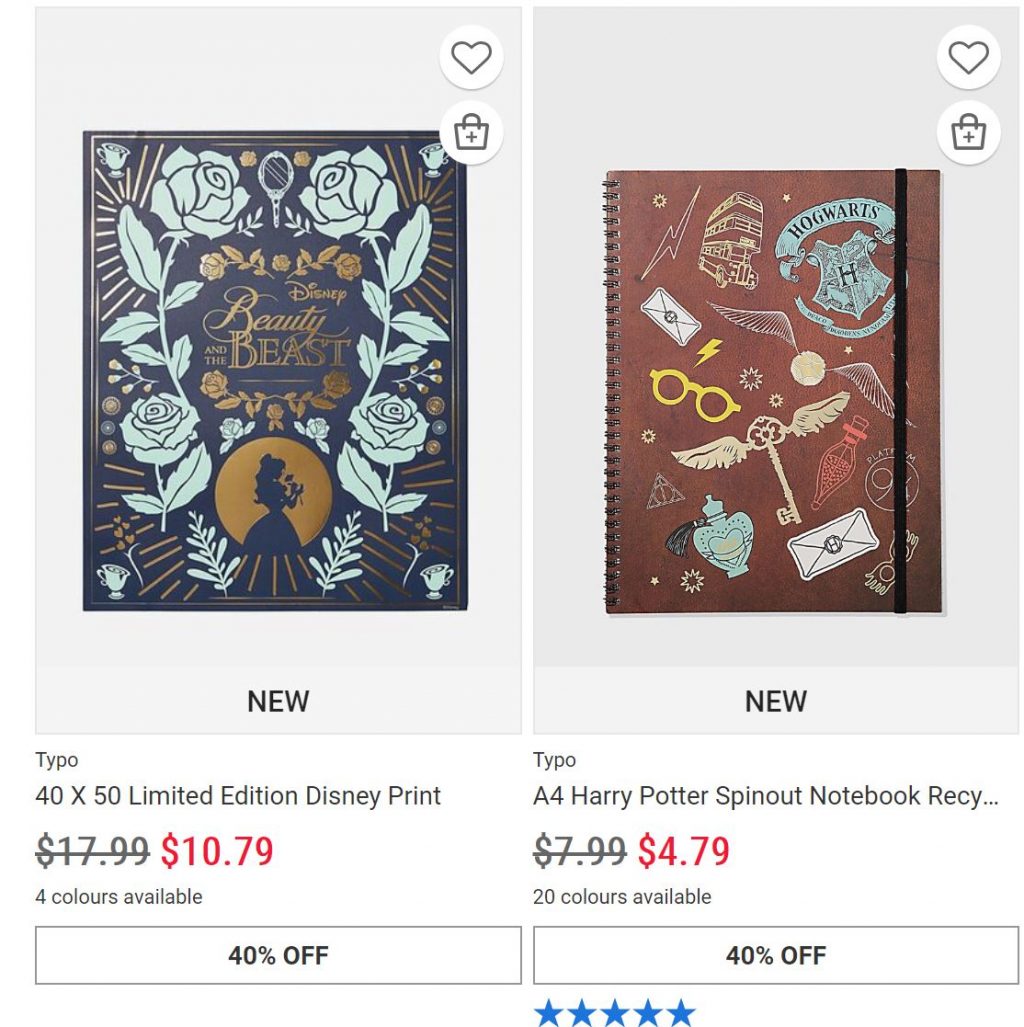Add Harry Potter notebook to shopping bag

(968, 132)
